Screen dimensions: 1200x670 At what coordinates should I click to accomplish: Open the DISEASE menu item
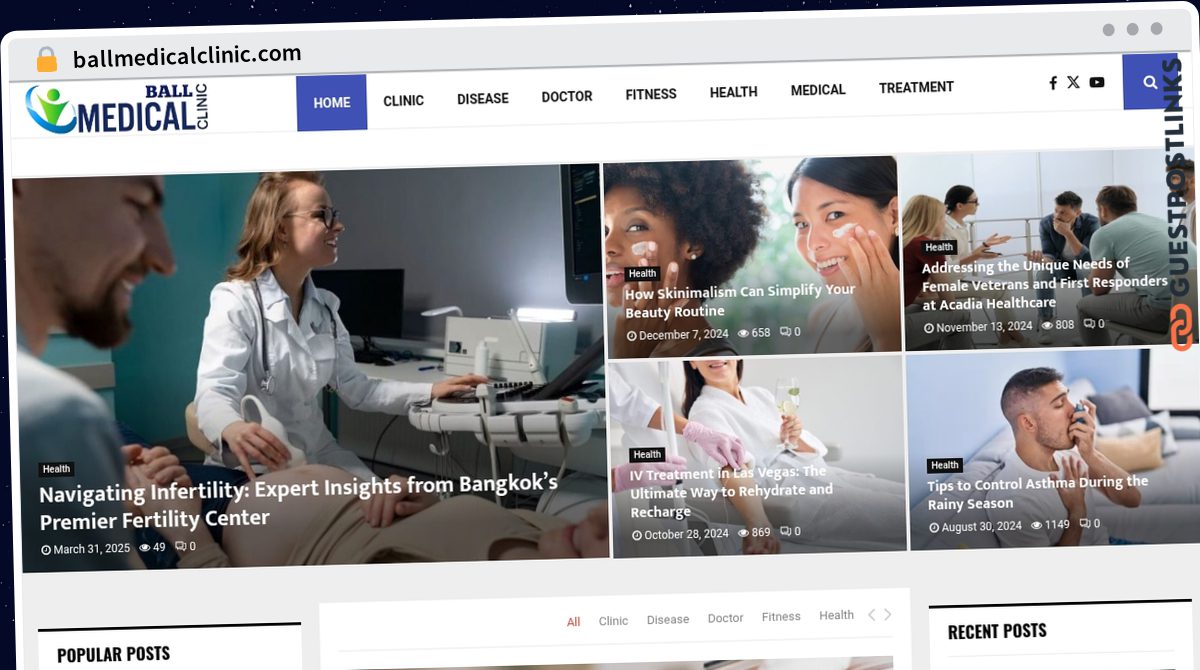(x=483, y=99)
